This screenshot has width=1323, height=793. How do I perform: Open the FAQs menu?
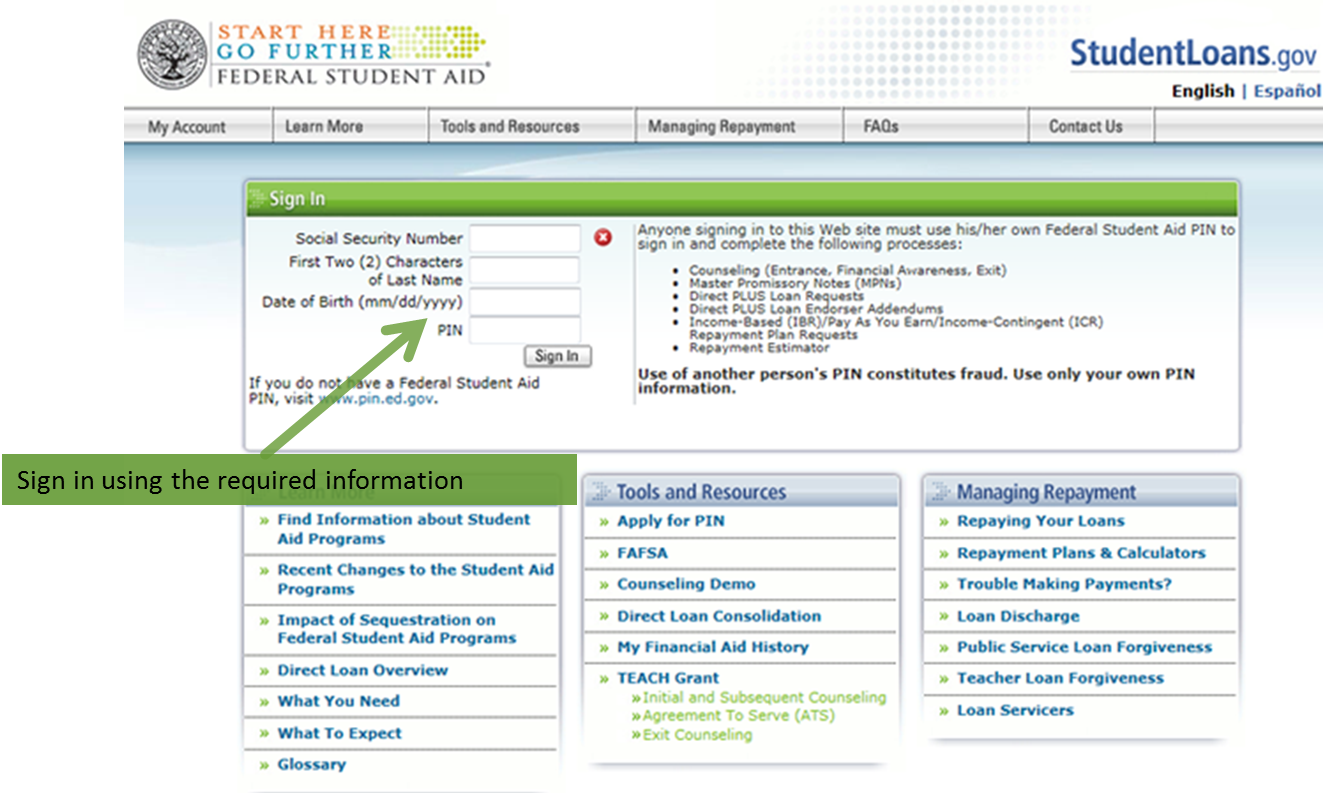click(x=881, y=126)
